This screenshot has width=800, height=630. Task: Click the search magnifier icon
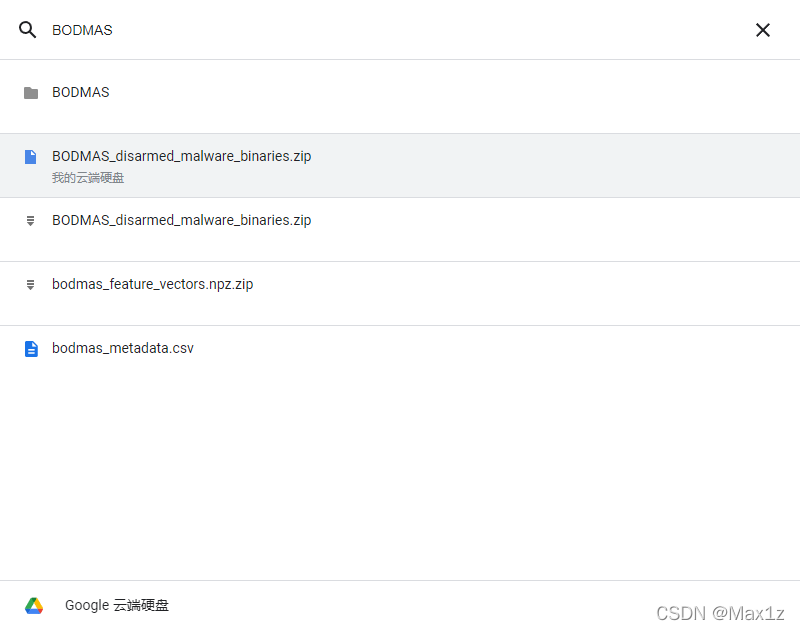(28, 30)
